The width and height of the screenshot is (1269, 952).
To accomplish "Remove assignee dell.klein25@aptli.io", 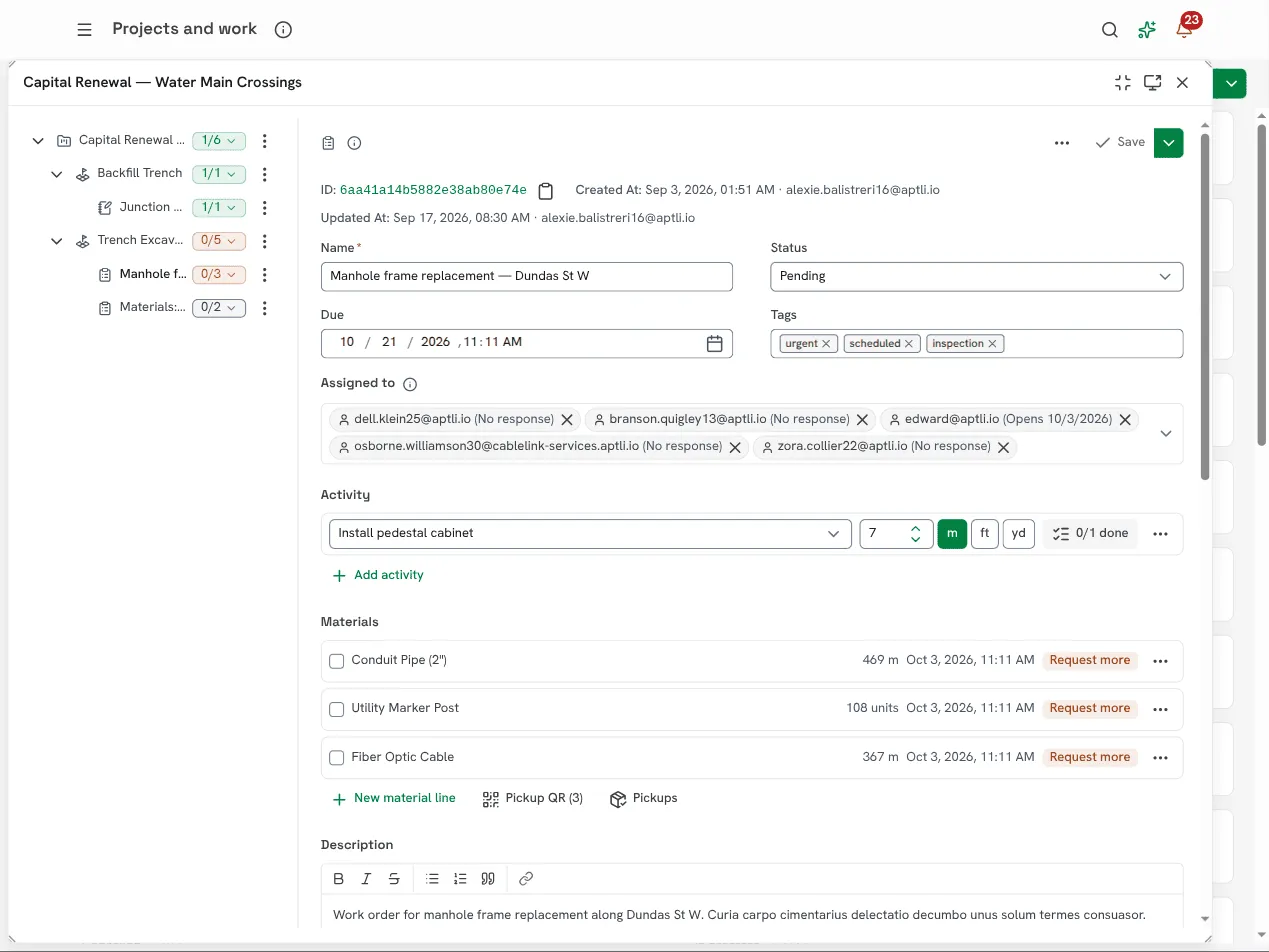I will 567,420.
